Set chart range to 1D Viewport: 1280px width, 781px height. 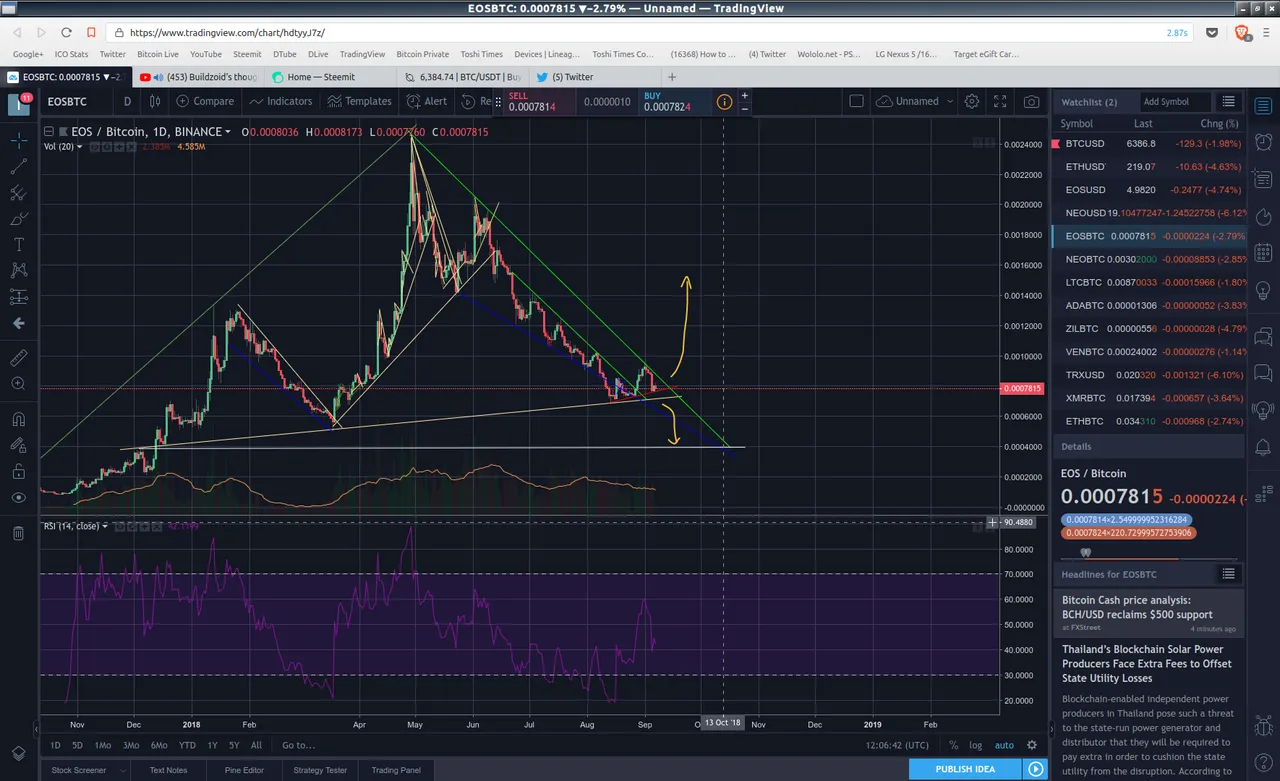pyautogui.click(x=55, y=745)
